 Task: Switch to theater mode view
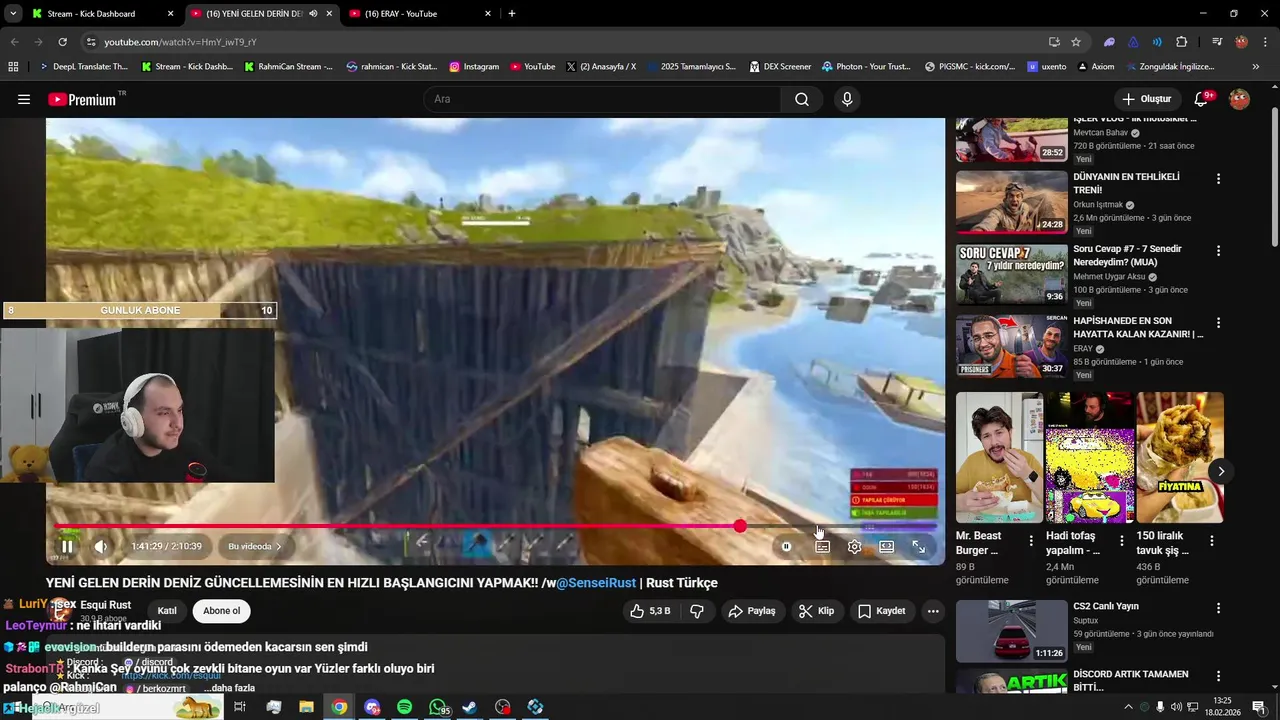coord(886,547)
